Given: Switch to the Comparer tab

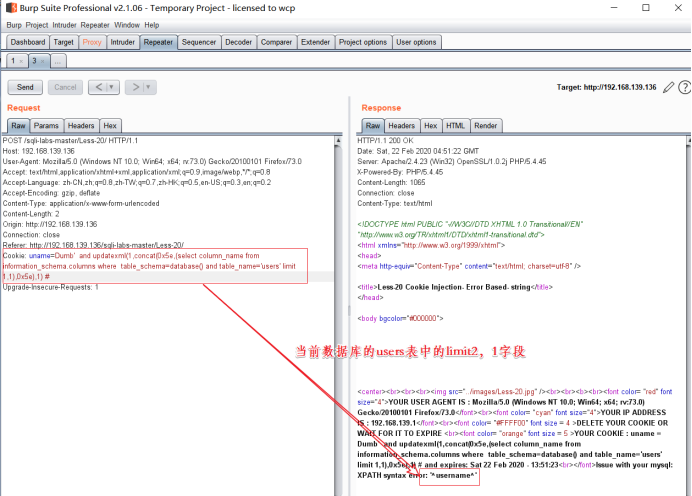Looking at the screenshot, I should coord(276,42).
